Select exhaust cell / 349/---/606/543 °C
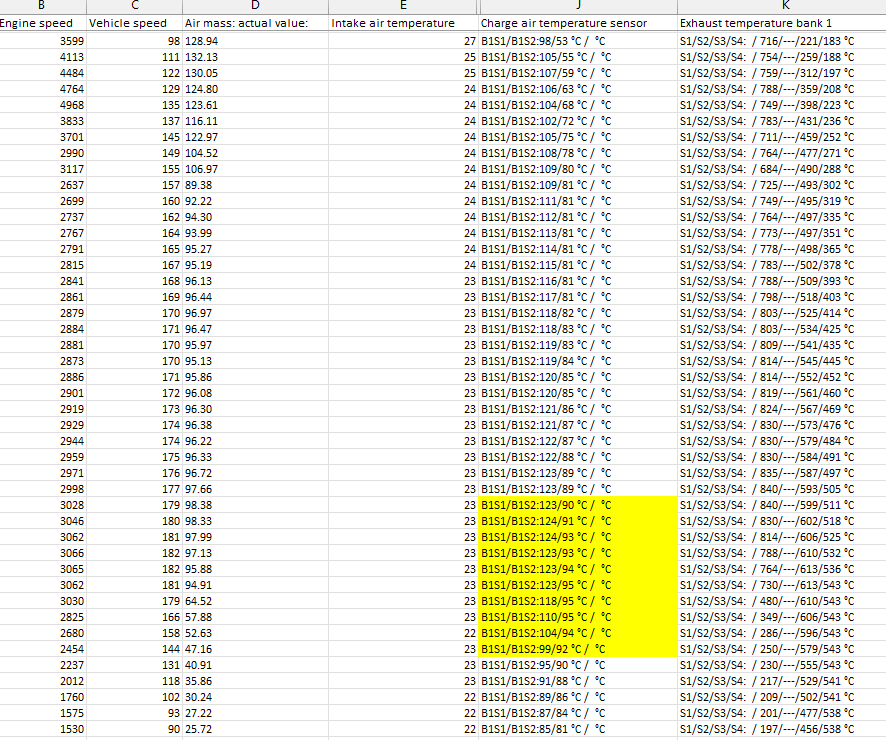 [x=782, y=617]
